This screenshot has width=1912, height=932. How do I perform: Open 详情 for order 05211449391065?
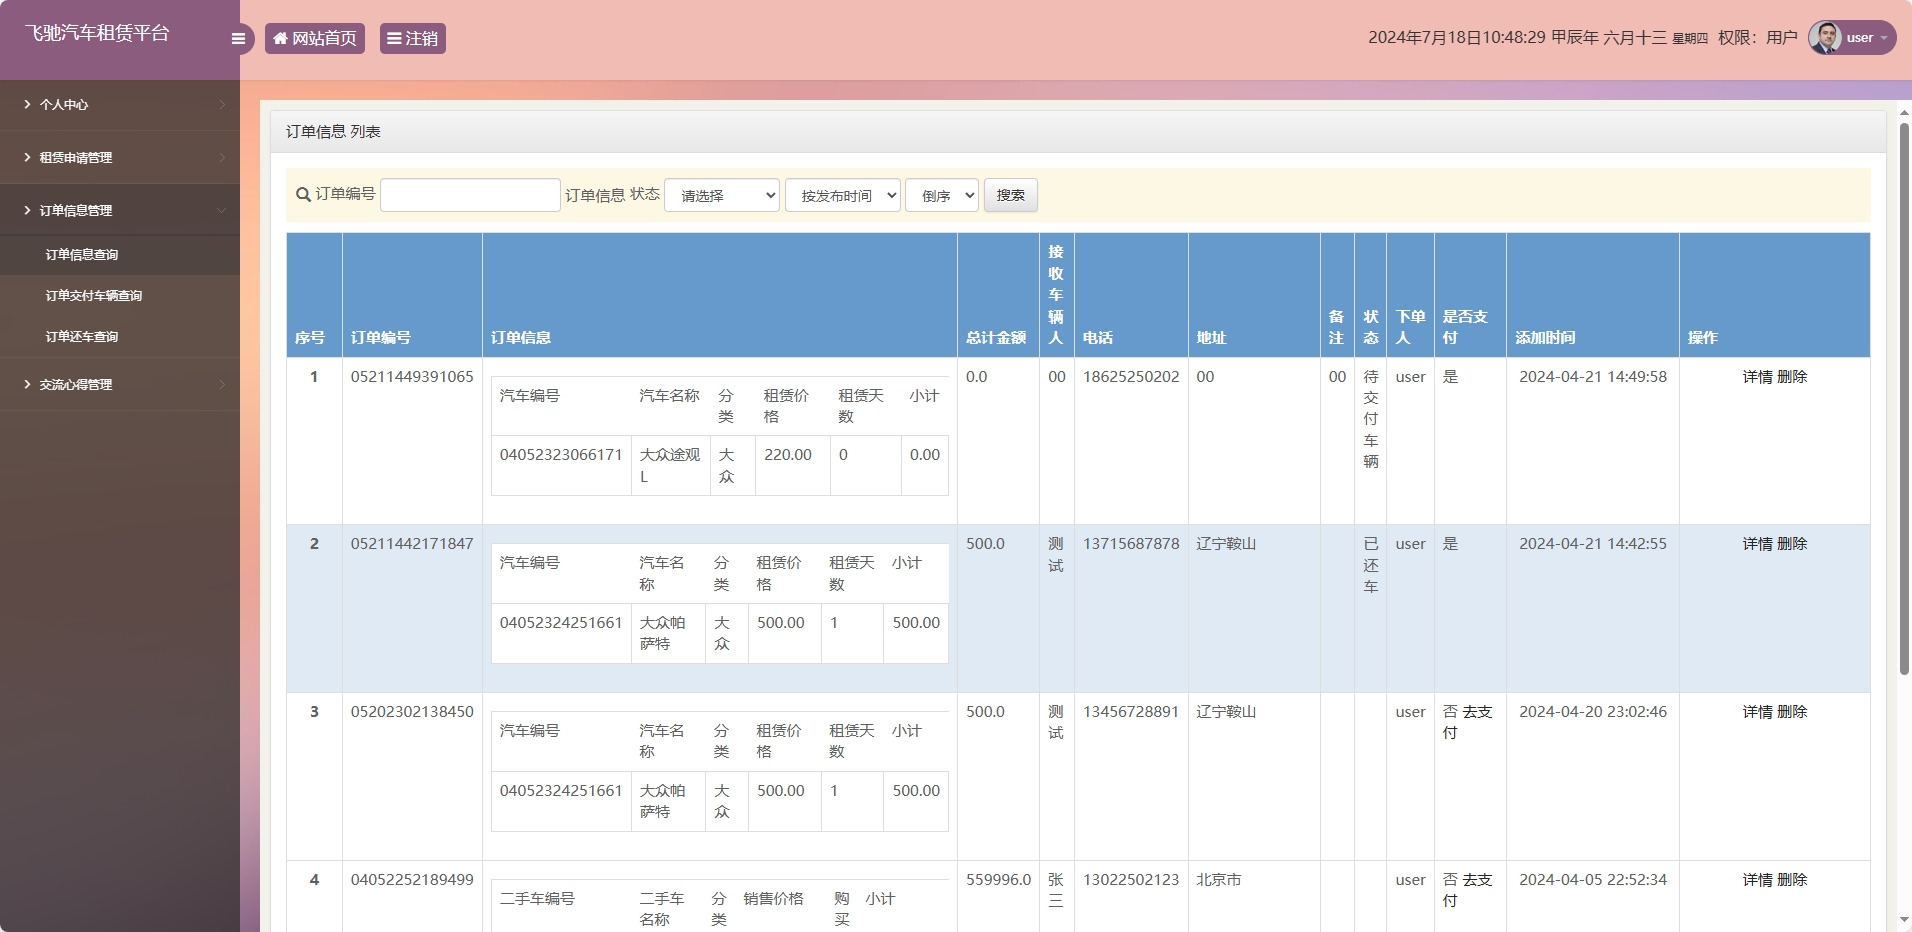1757,377
